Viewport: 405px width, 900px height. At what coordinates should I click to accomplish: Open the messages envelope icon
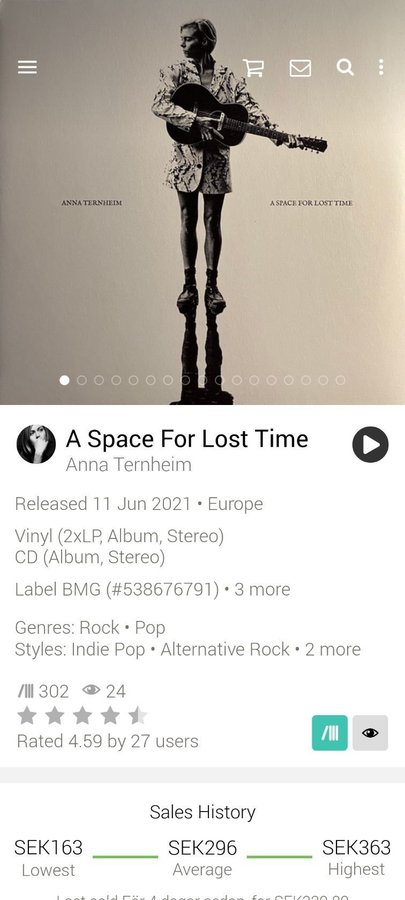click(x=300, y=68)
